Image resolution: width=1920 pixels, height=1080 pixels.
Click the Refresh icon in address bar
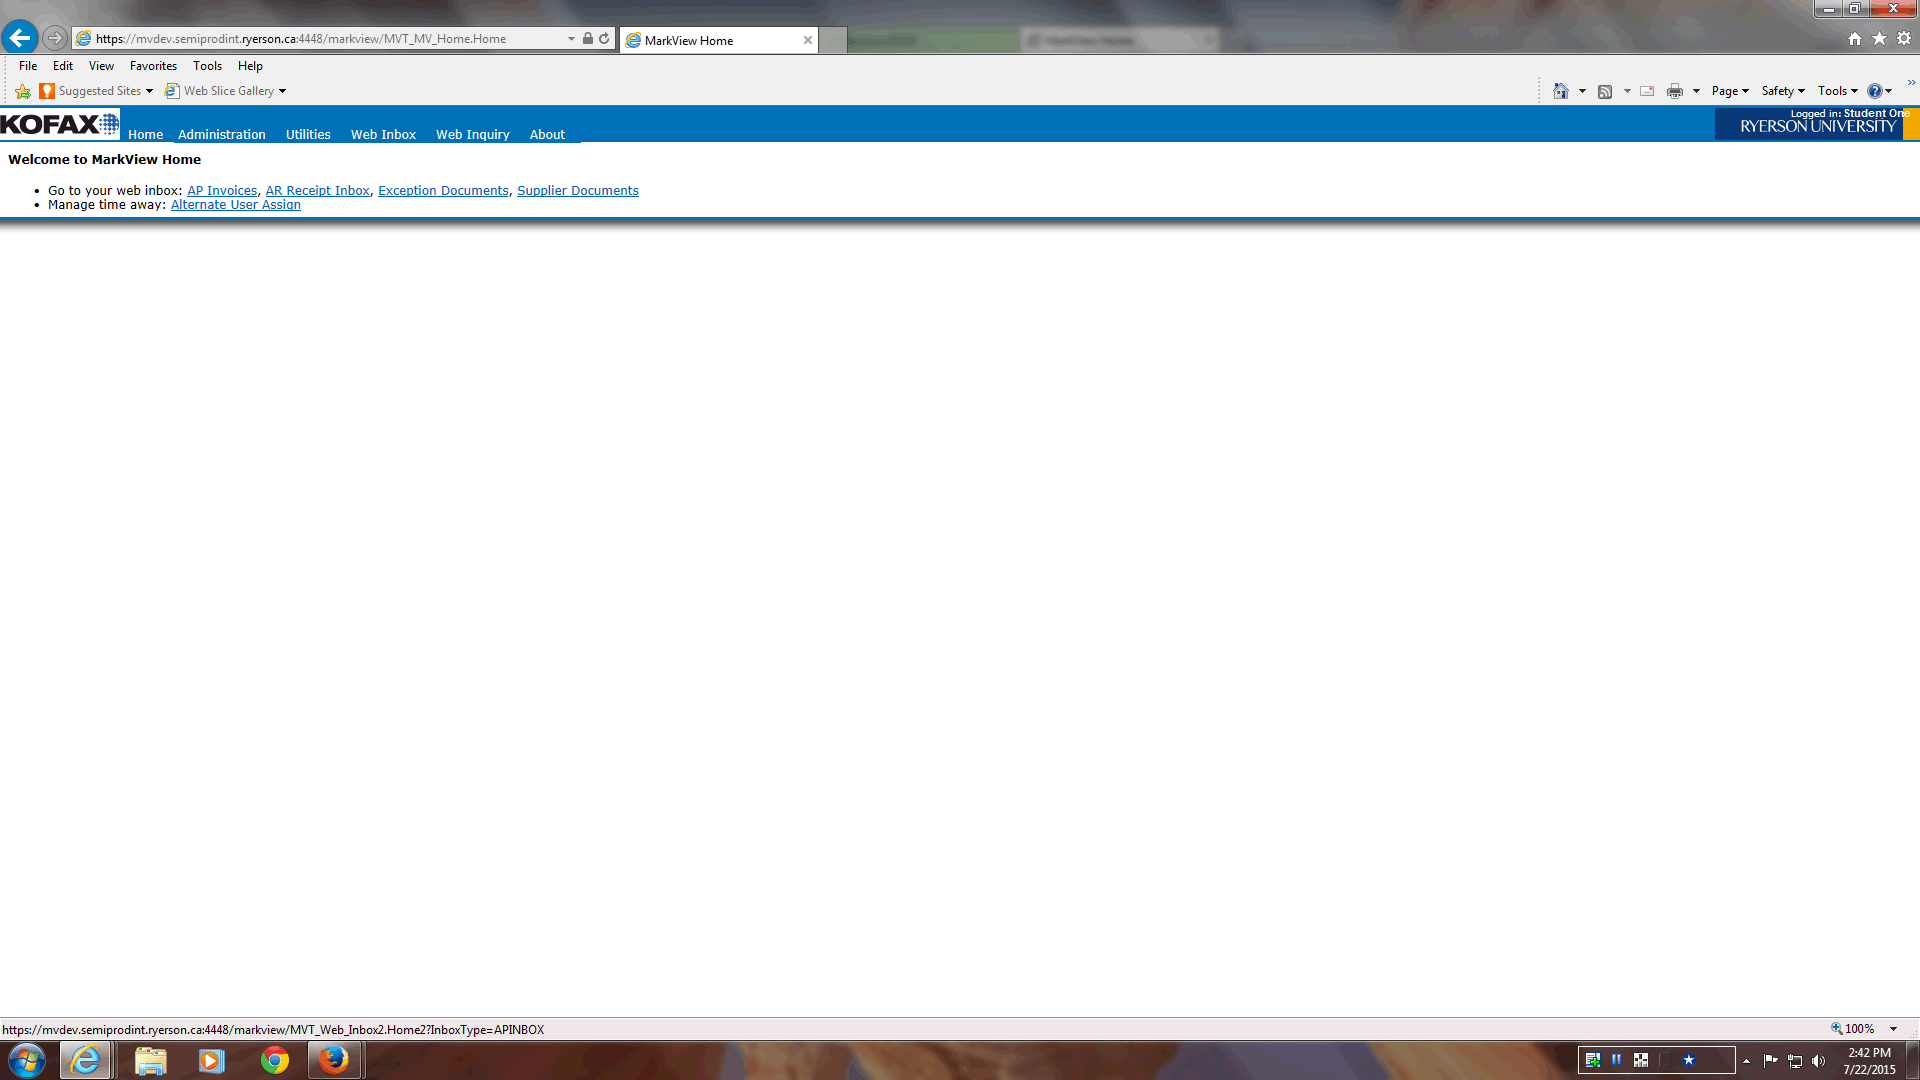[604, 39]
